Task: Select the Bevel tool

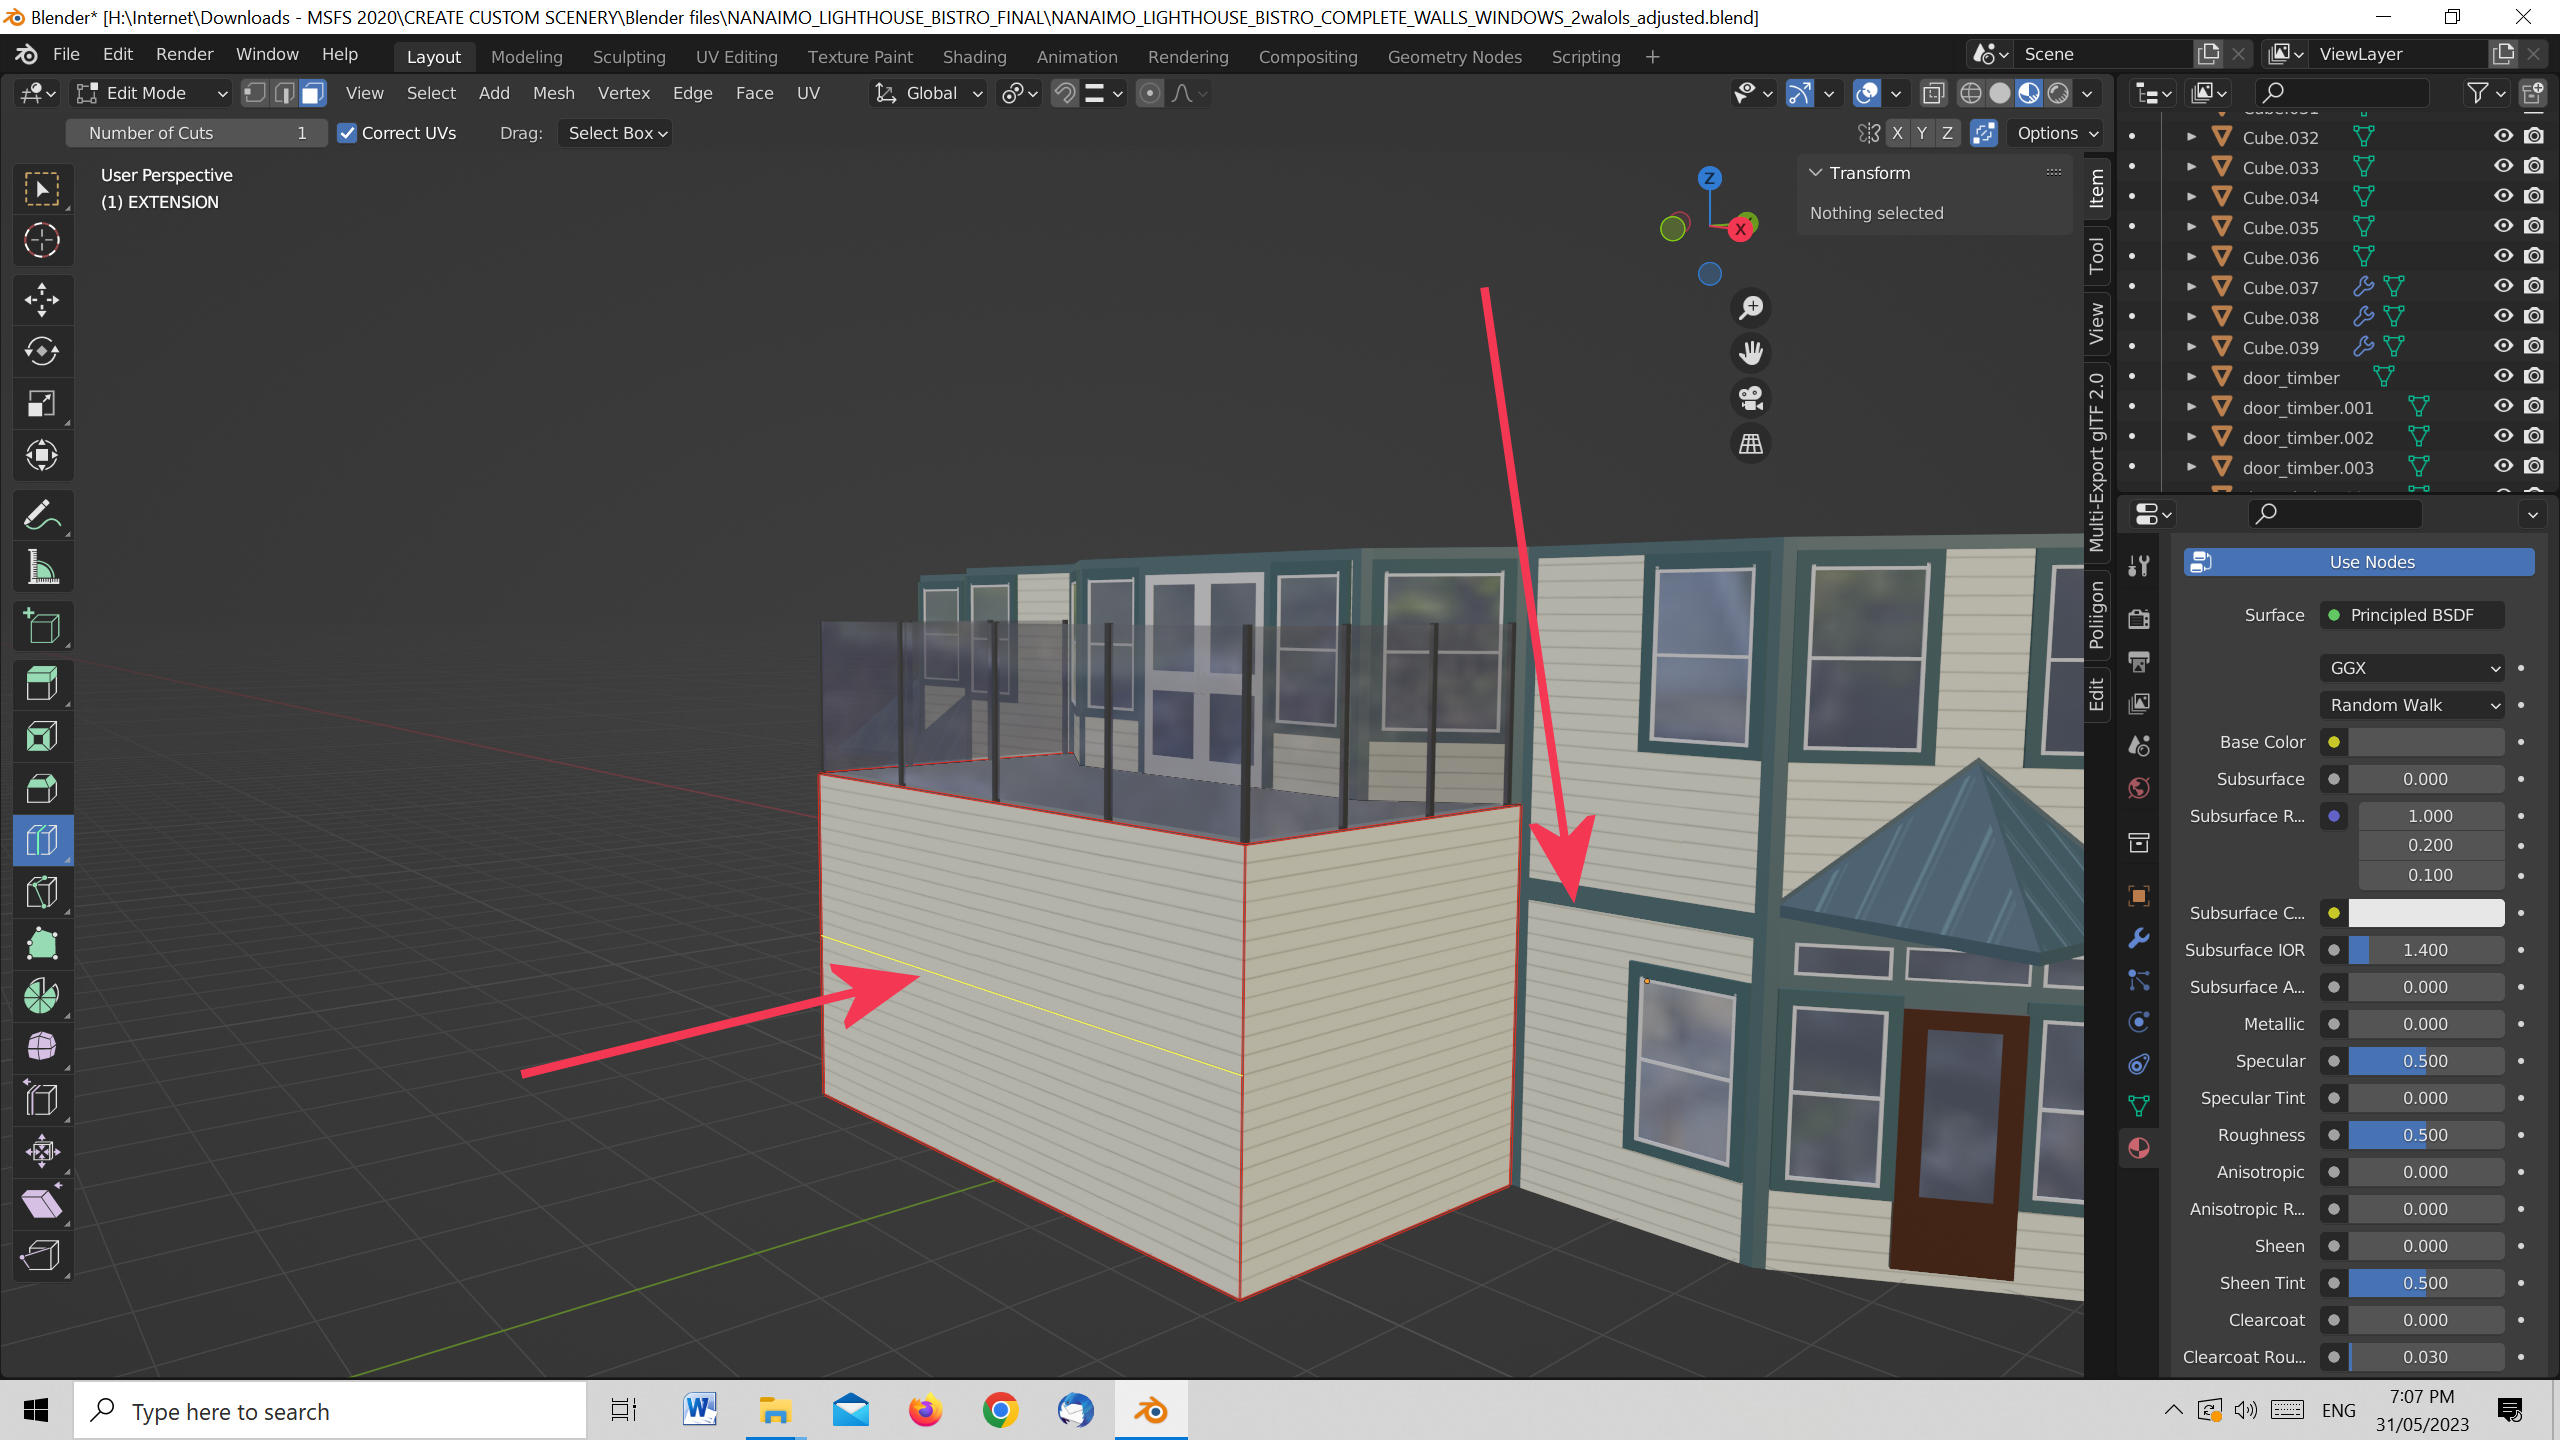Action: [x=42, y=789]
